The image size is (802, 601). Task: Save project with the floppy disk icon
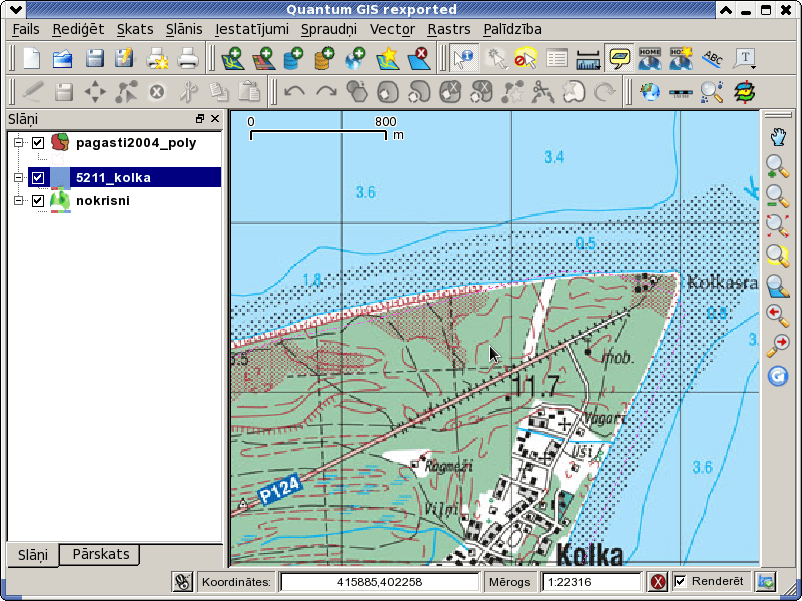(x=95, y=58)
